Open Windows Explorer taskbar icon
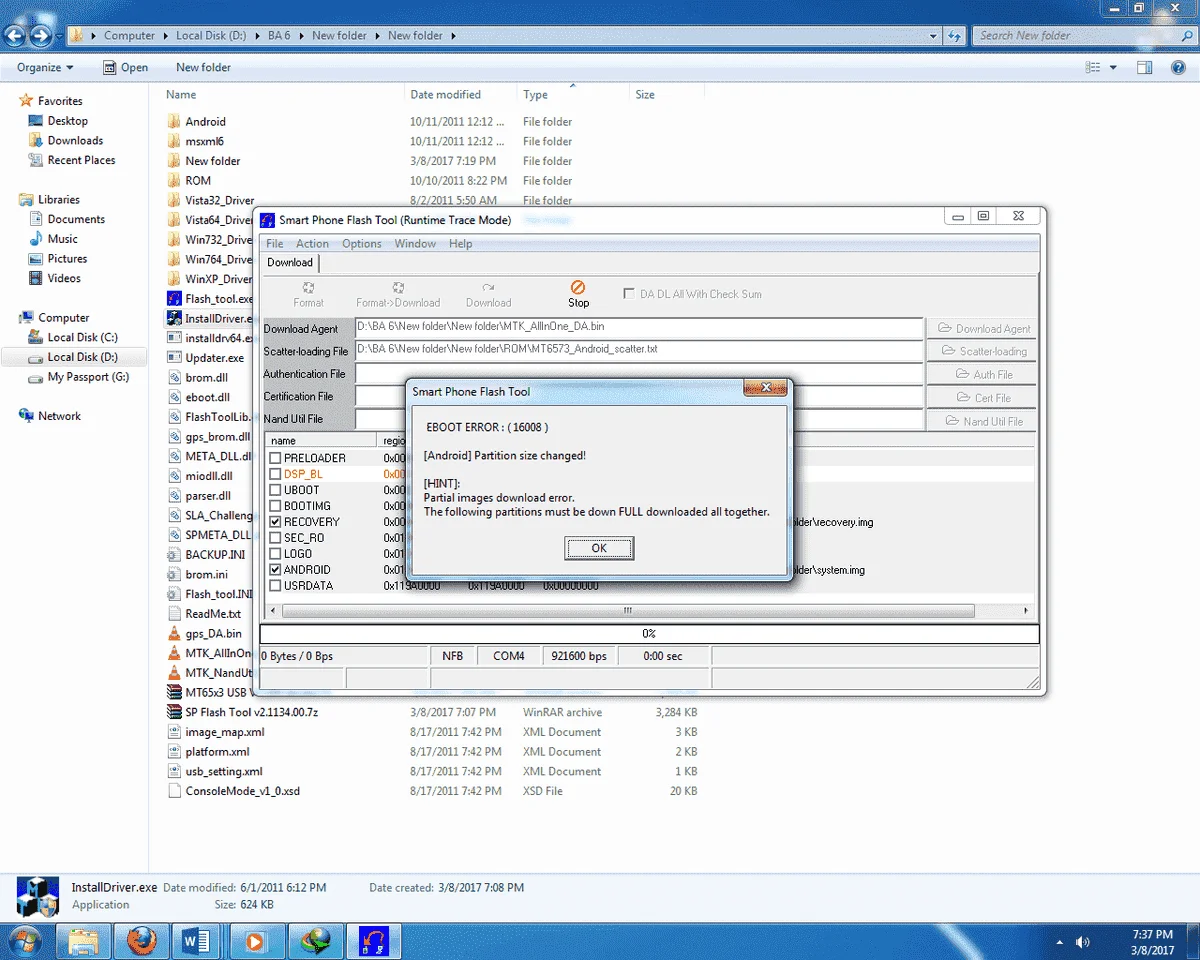 point(84,941)
